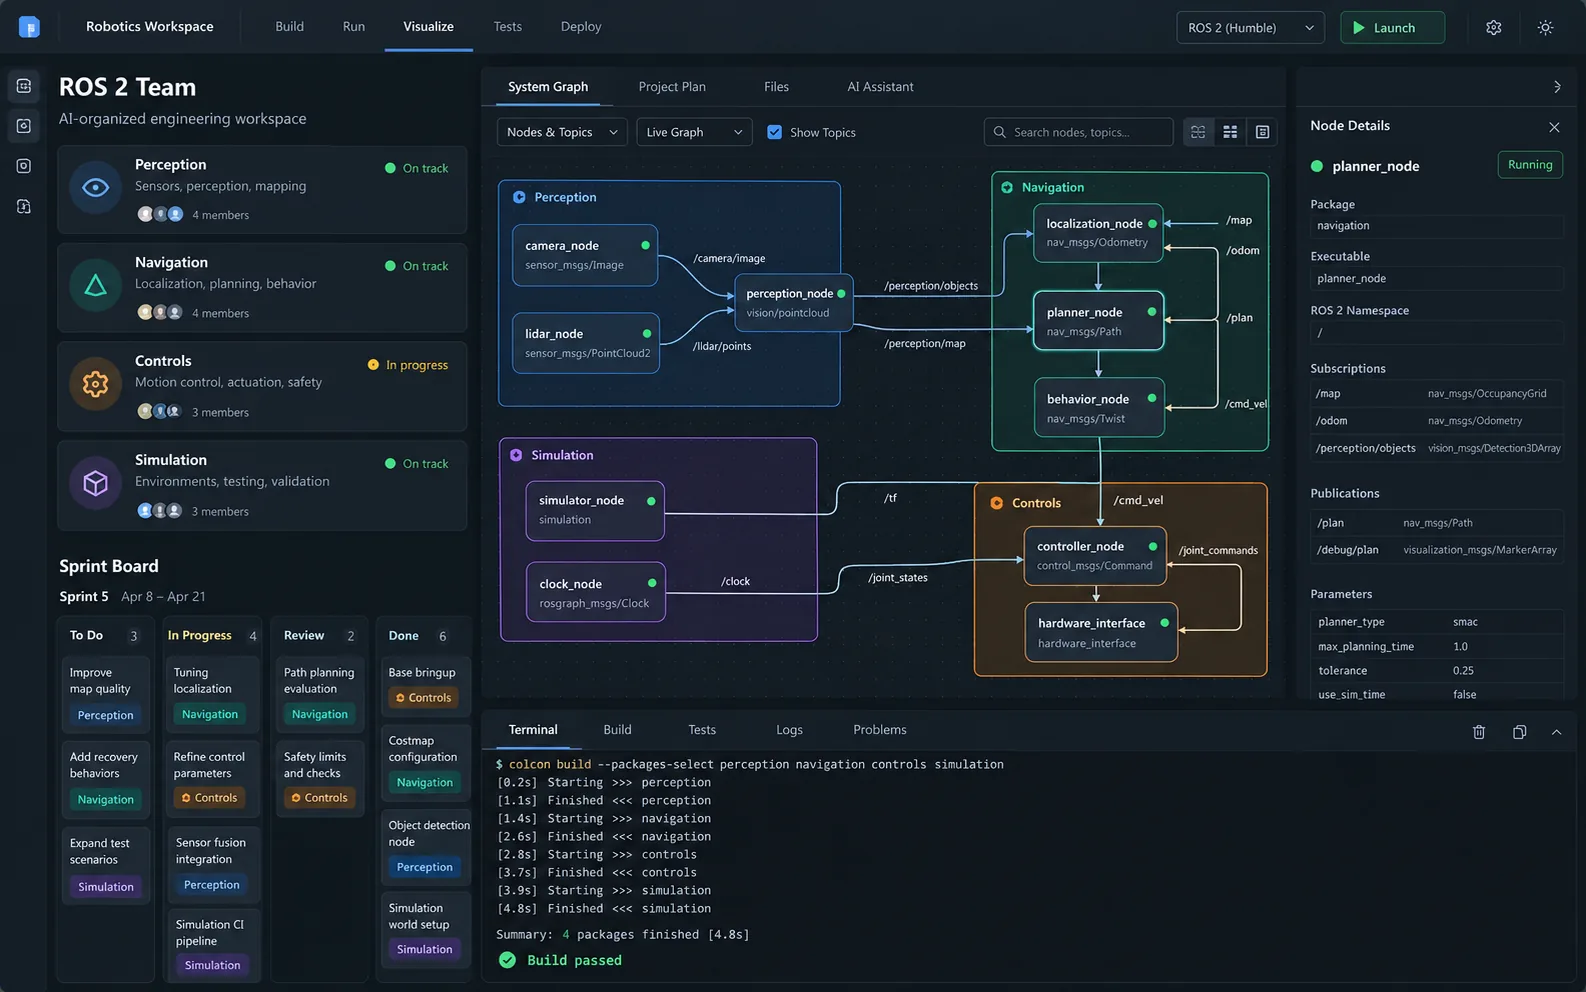This screenshot has width=1586, height=992.
Task: Click the fourth left sidebar icon
Action: 24,206
